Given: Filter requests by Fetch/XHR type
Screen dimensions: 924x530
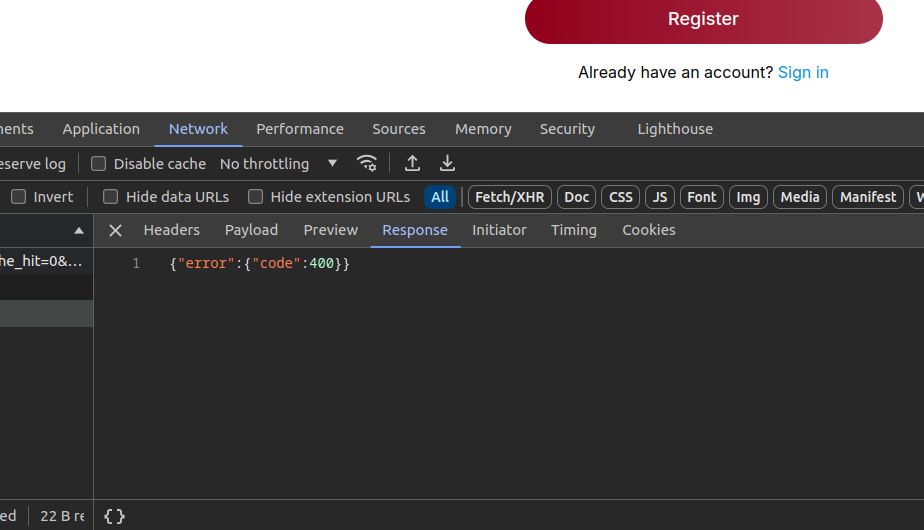Looking at the screenshot, I should click(x=509, y=197).
